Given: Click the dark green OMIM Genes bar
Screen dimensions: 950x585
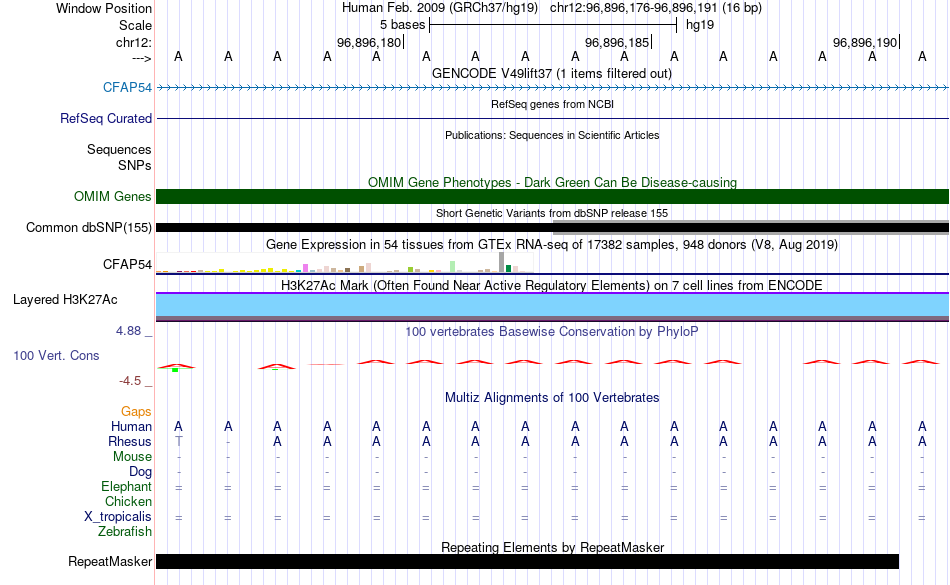Looking at the screenshot, I should click(x=552, y=196).
